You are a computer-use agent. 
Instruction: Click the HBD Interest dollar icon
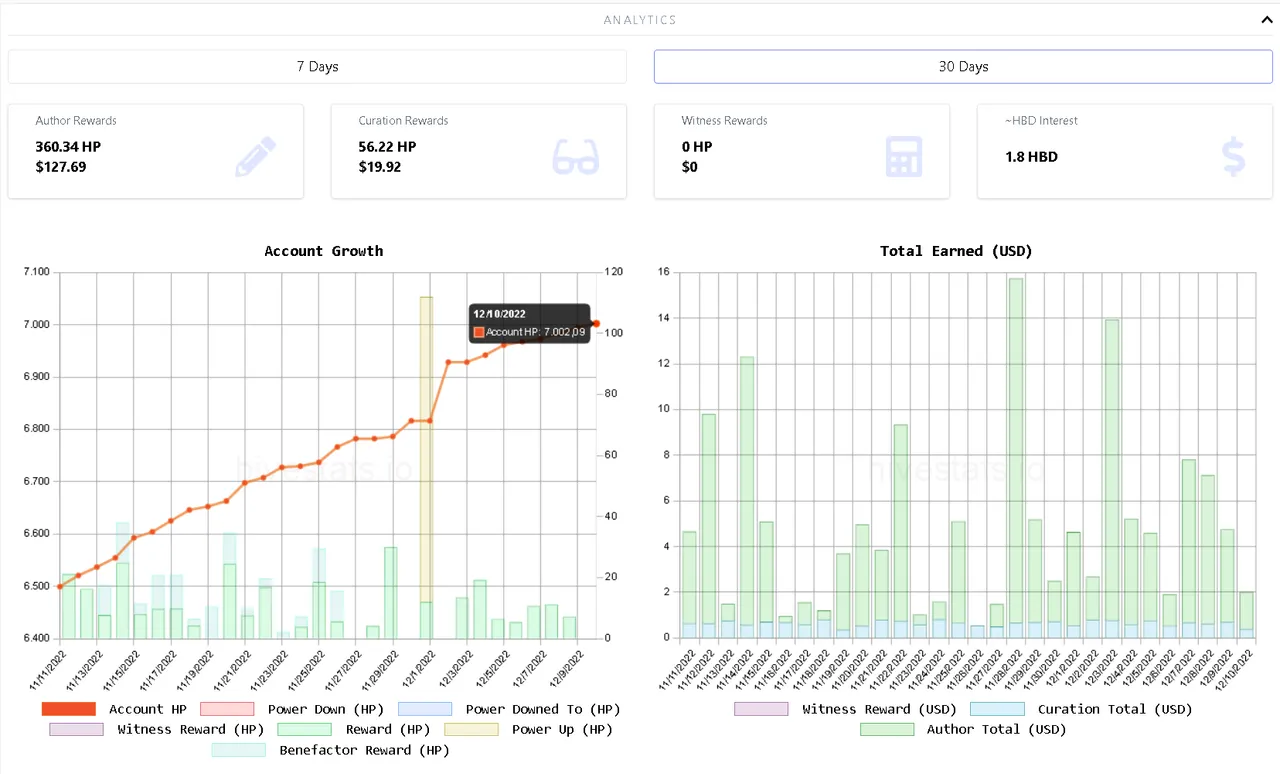[x=1234, y=157]
